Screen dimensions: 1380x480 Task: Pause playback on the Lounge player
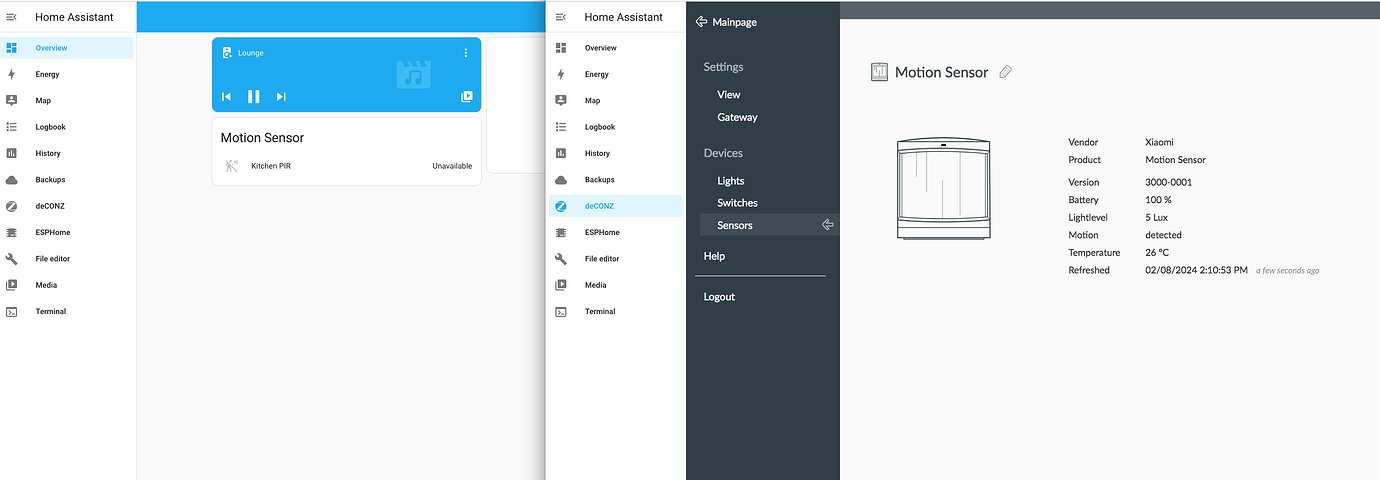[x=254, y=96]
